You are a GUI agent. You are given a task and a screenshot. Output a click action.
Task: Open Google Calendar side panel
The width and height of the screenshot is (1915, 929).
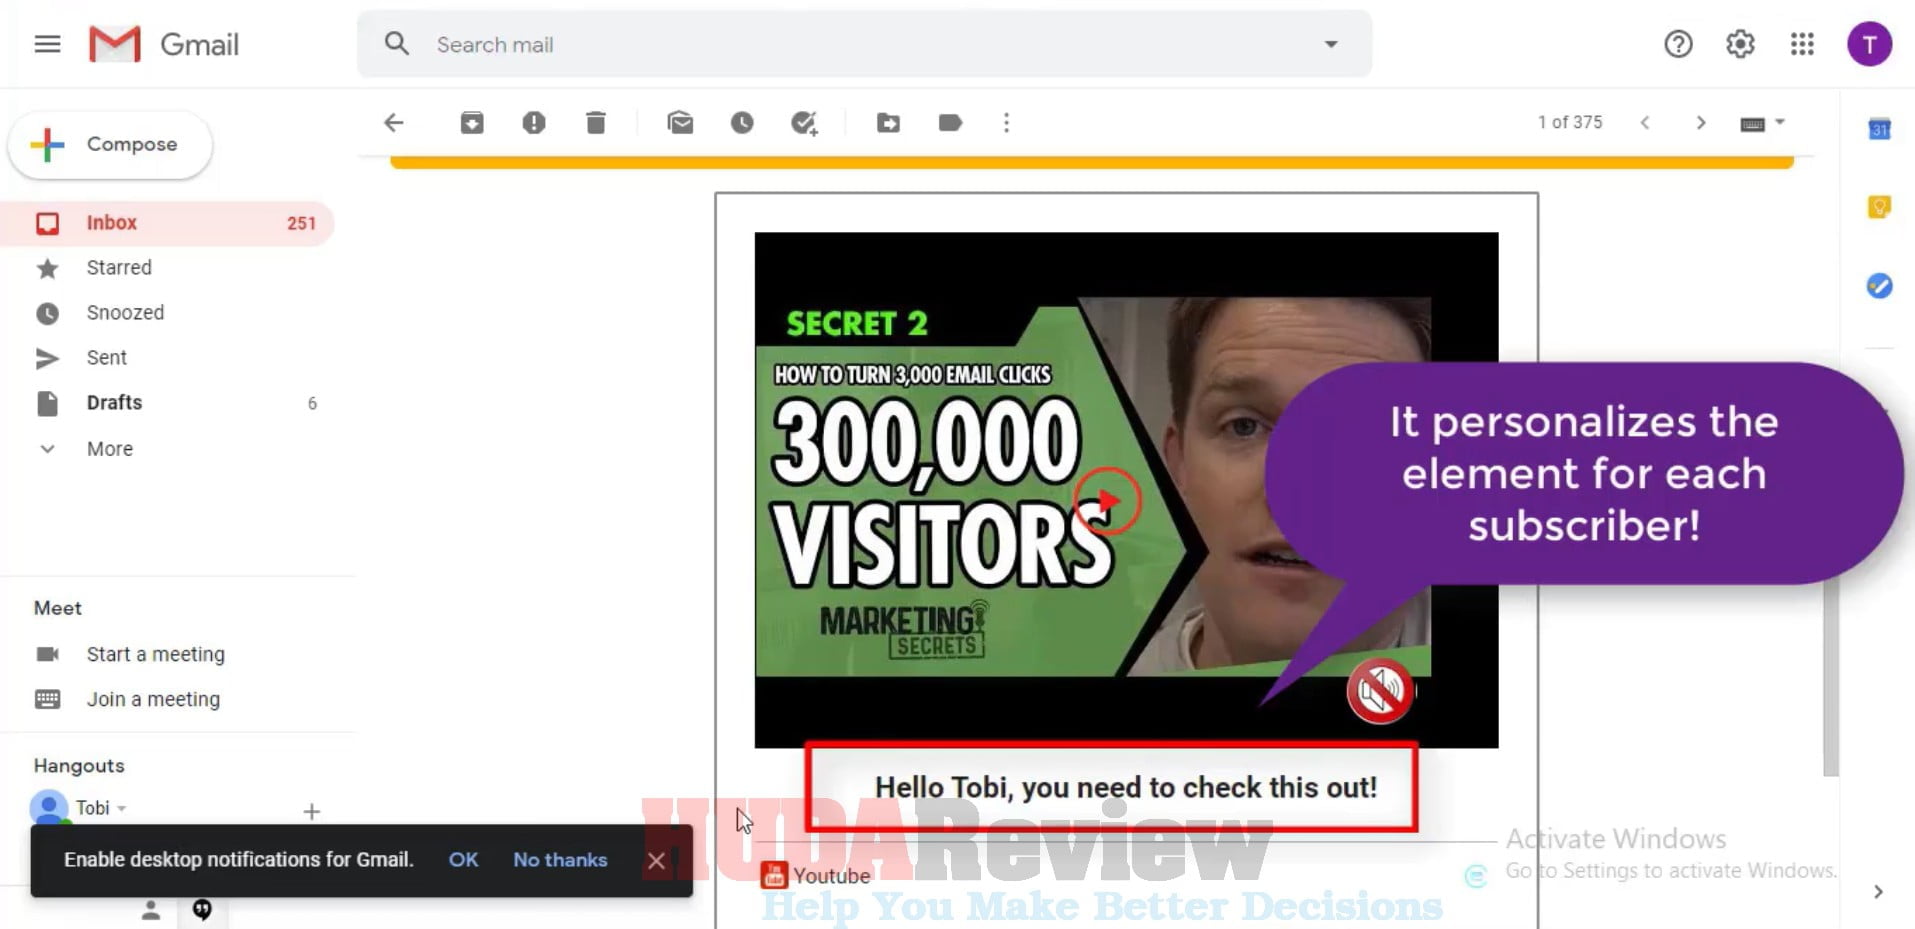(1880, 129)
